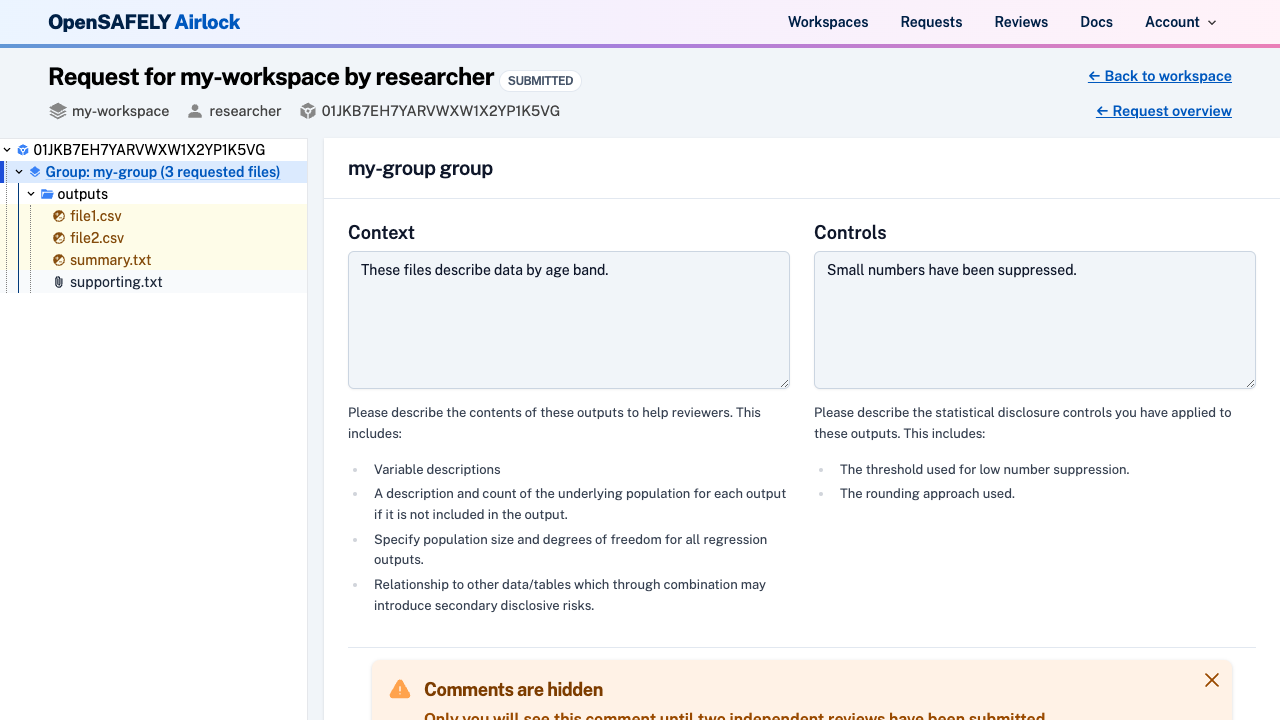Click the my-group group heading

420,168
